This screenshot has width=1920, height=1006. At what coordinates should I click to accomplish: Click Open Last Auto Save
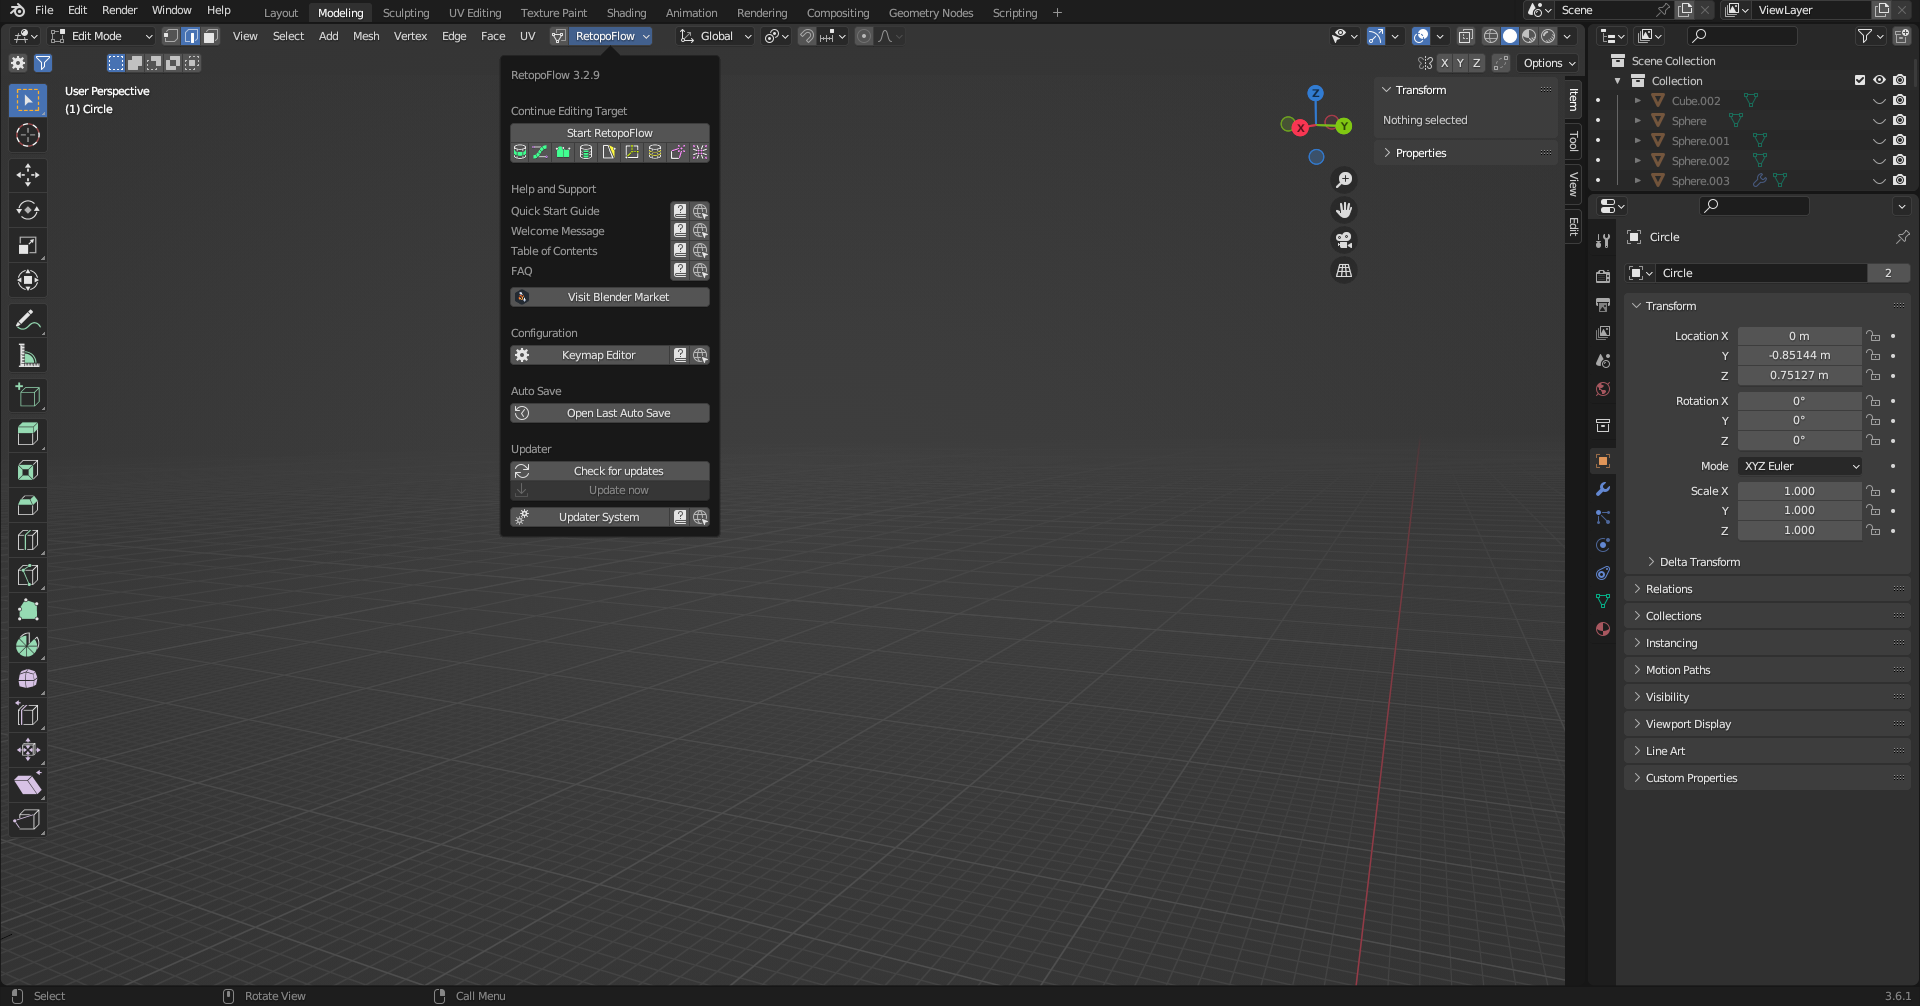[610, 413]
